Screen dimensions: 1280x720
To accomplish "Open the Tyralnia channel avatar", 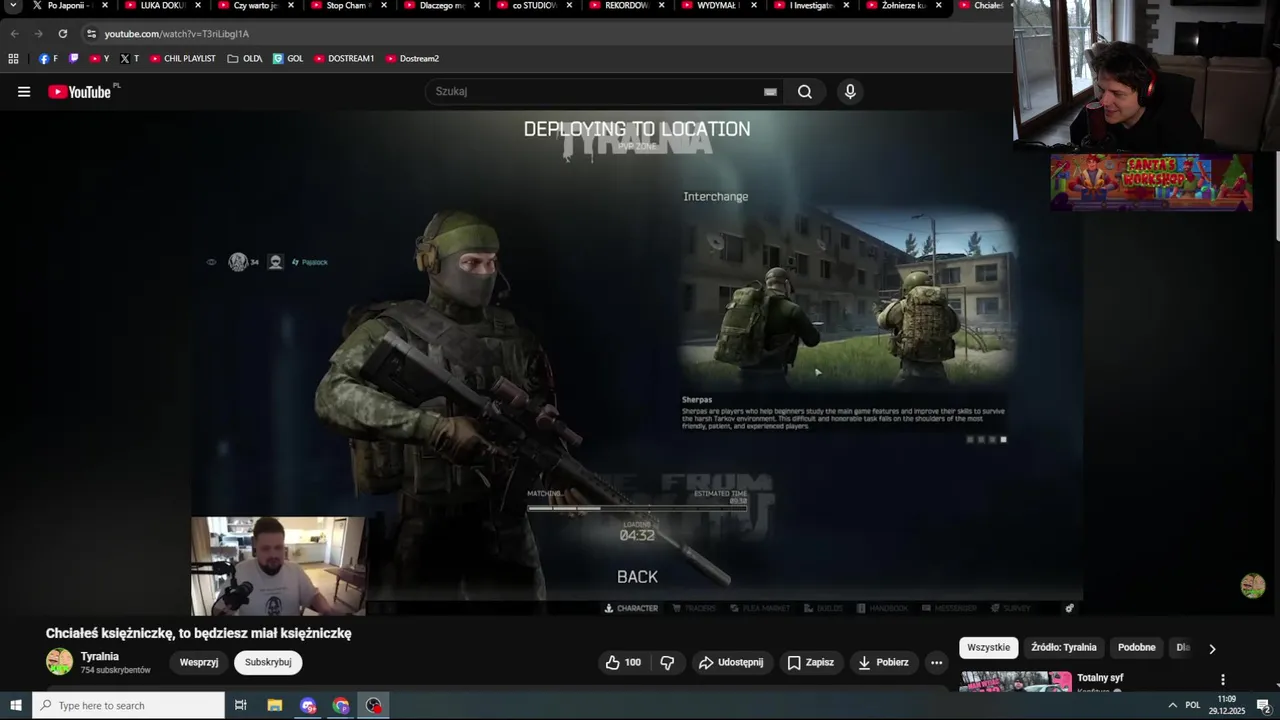I will 60,661.
